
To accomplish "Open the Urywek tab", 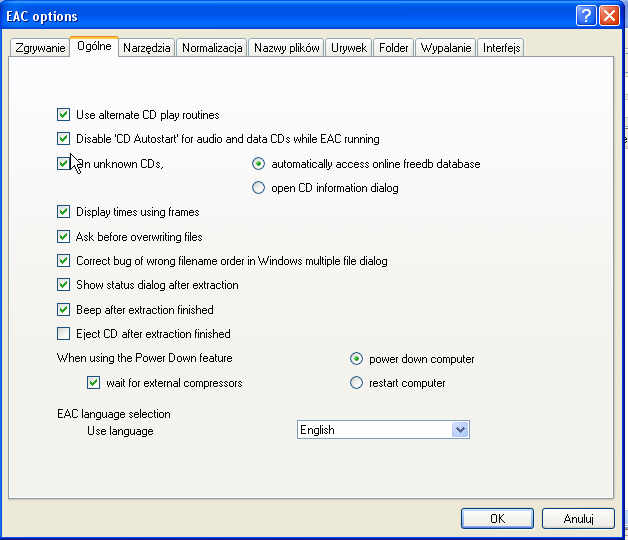I will [349, 48].
